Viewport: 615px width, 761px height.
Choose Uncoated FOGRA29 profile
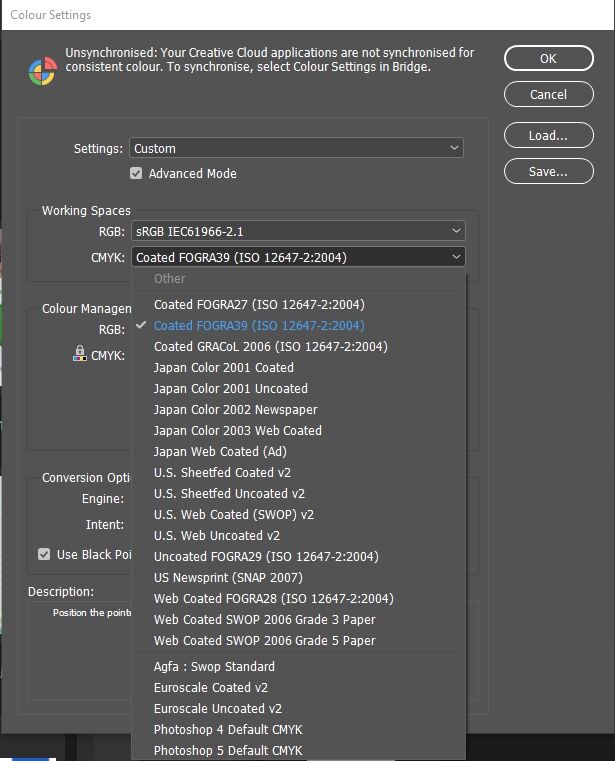(x=266, y=557)
